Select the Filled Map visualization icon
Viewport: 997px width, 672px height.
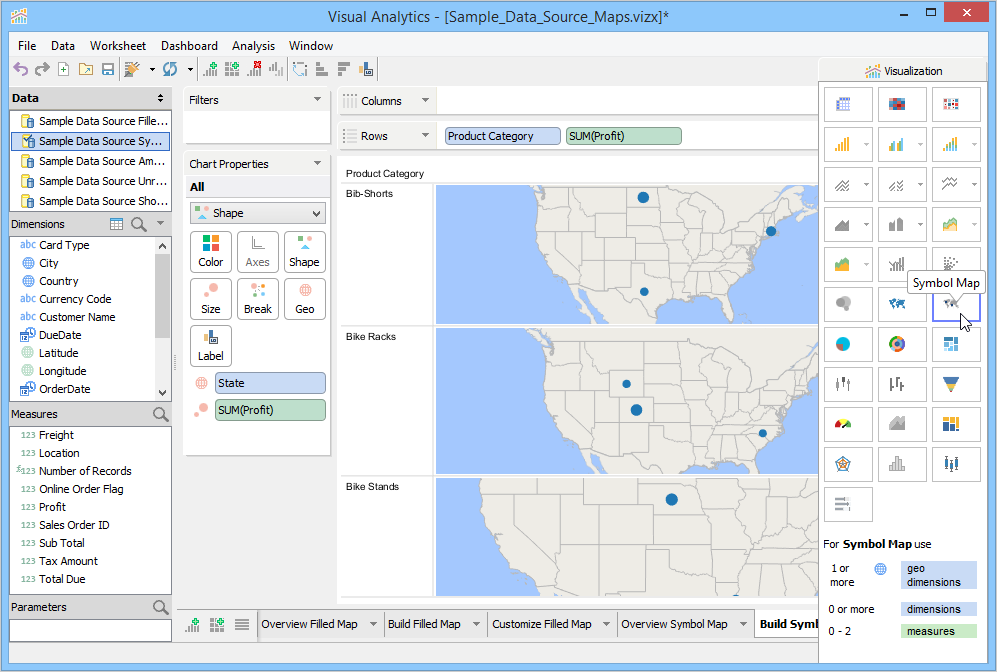click(896, 301)
